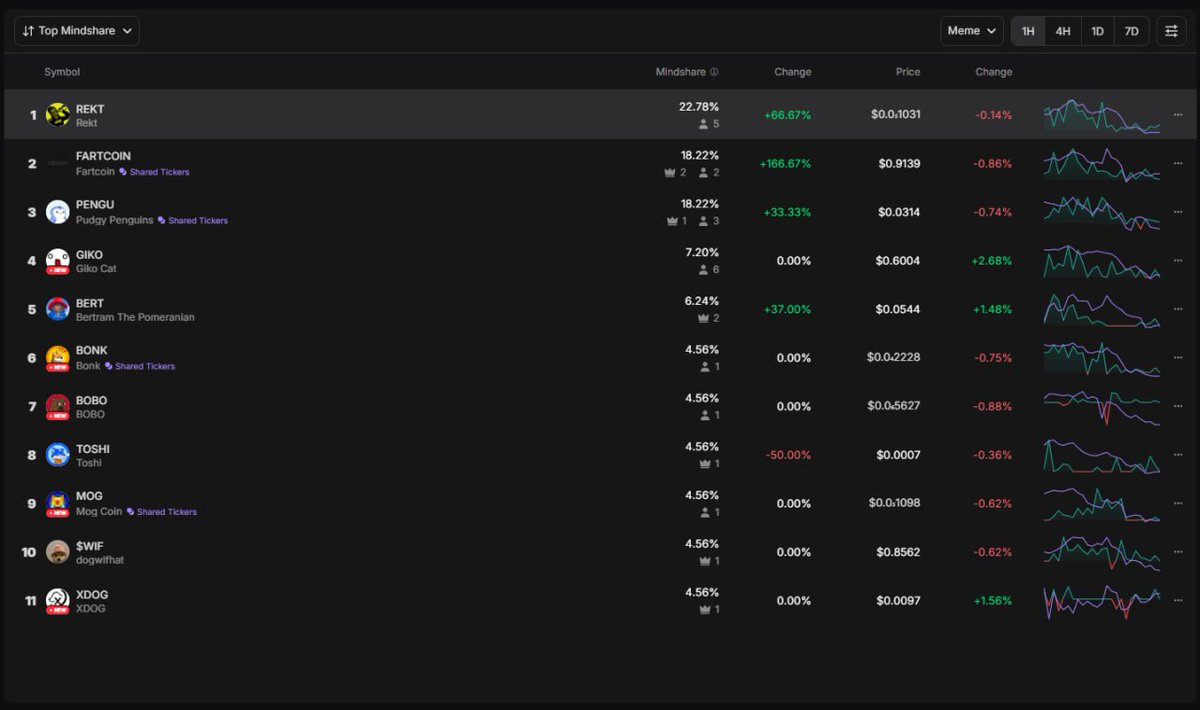
Task: Click Shared Tickers link next to Pudgy Penguins
Action: pos(193,220)
